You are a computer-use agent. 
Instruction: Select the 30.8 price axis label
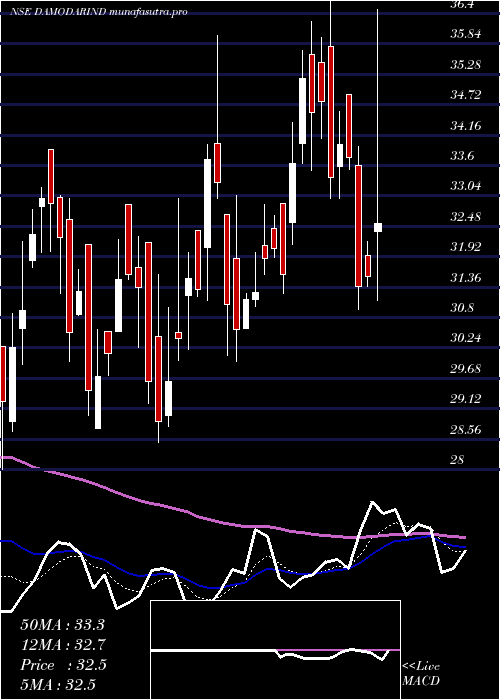tap(463, 308)
